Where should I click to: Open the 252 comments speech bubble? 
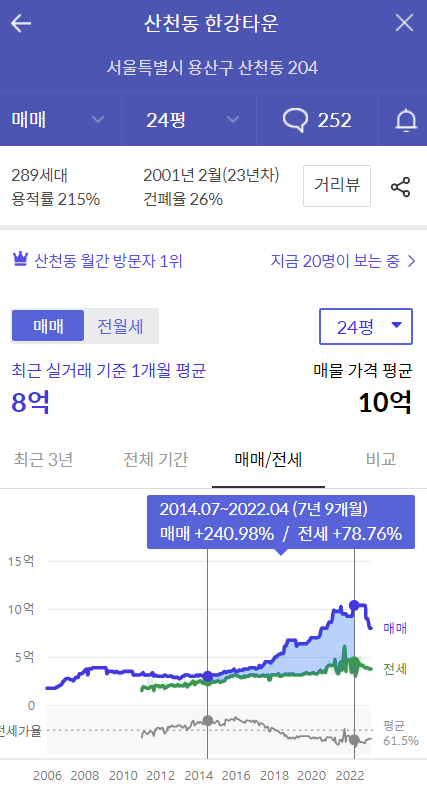tap(317, 119)
